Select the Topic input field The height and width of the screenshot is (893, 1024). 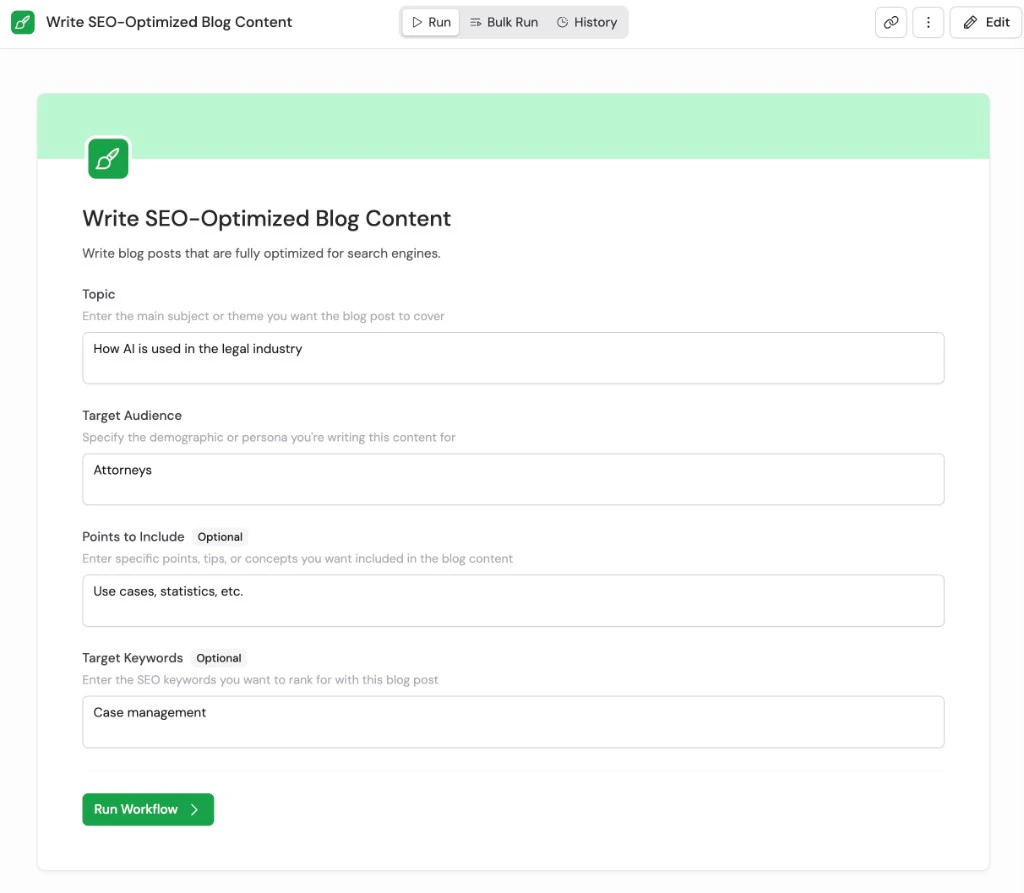pos(513,357)
